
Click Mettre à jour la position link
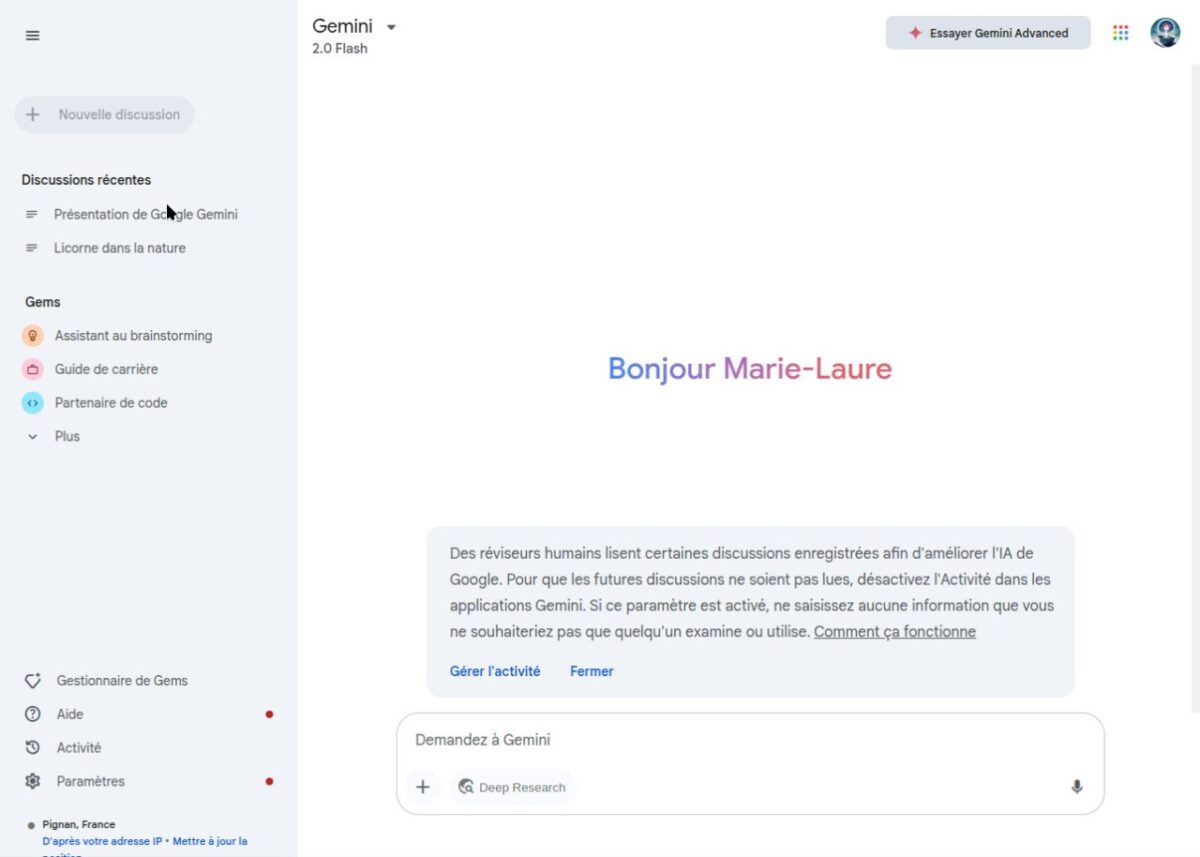click(x=210, y=841)
